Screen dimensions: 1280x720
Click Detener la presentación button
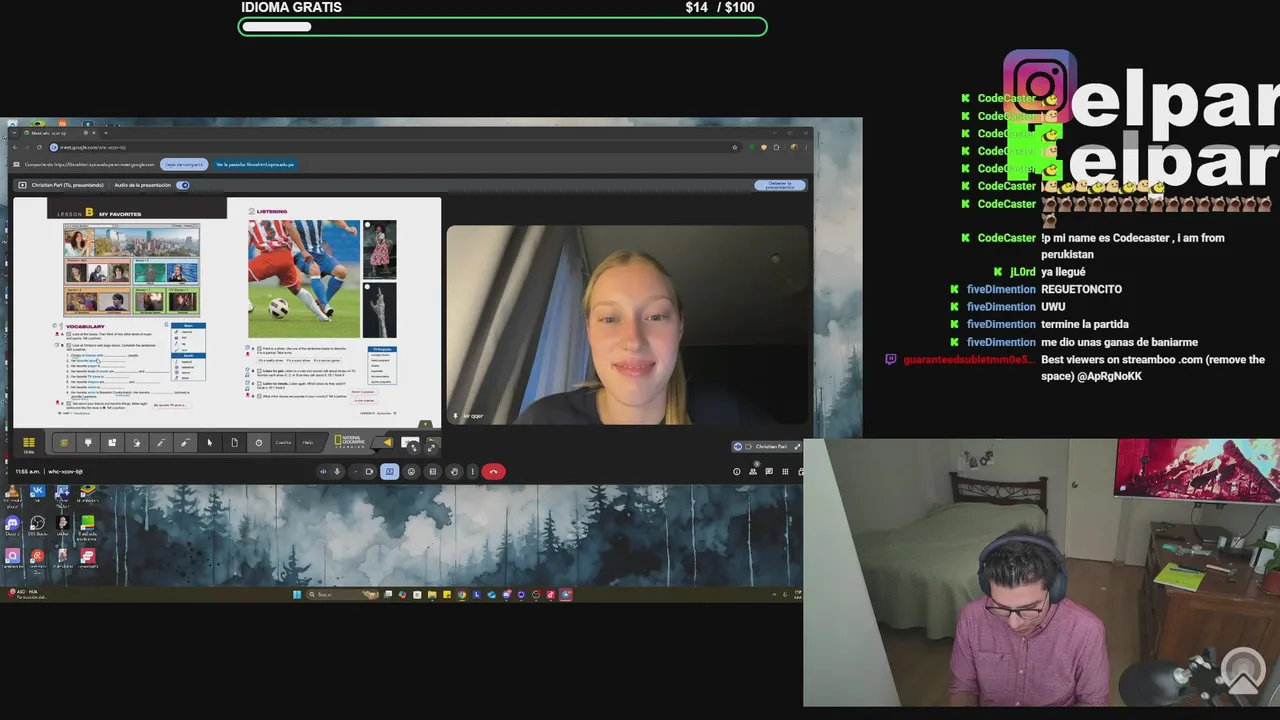(x=779, y=185)
